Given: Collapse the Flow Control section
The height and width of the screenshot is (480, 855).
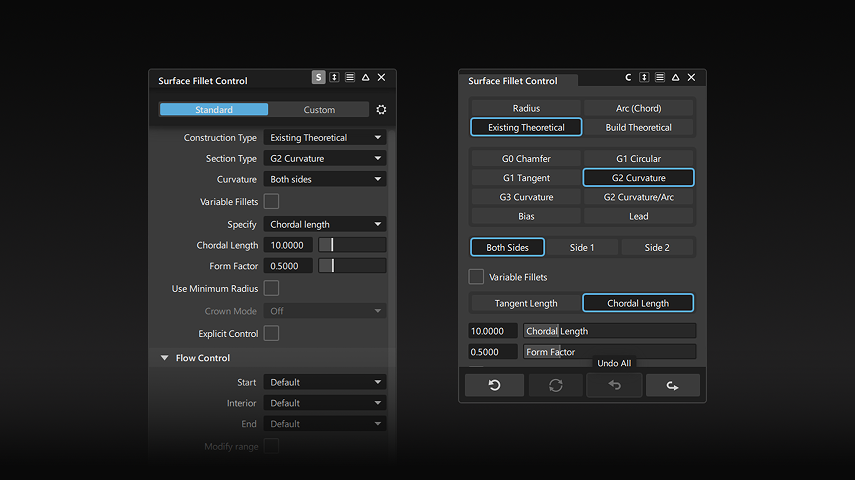Looking at the screenshot, I should [x=164, y=358].
